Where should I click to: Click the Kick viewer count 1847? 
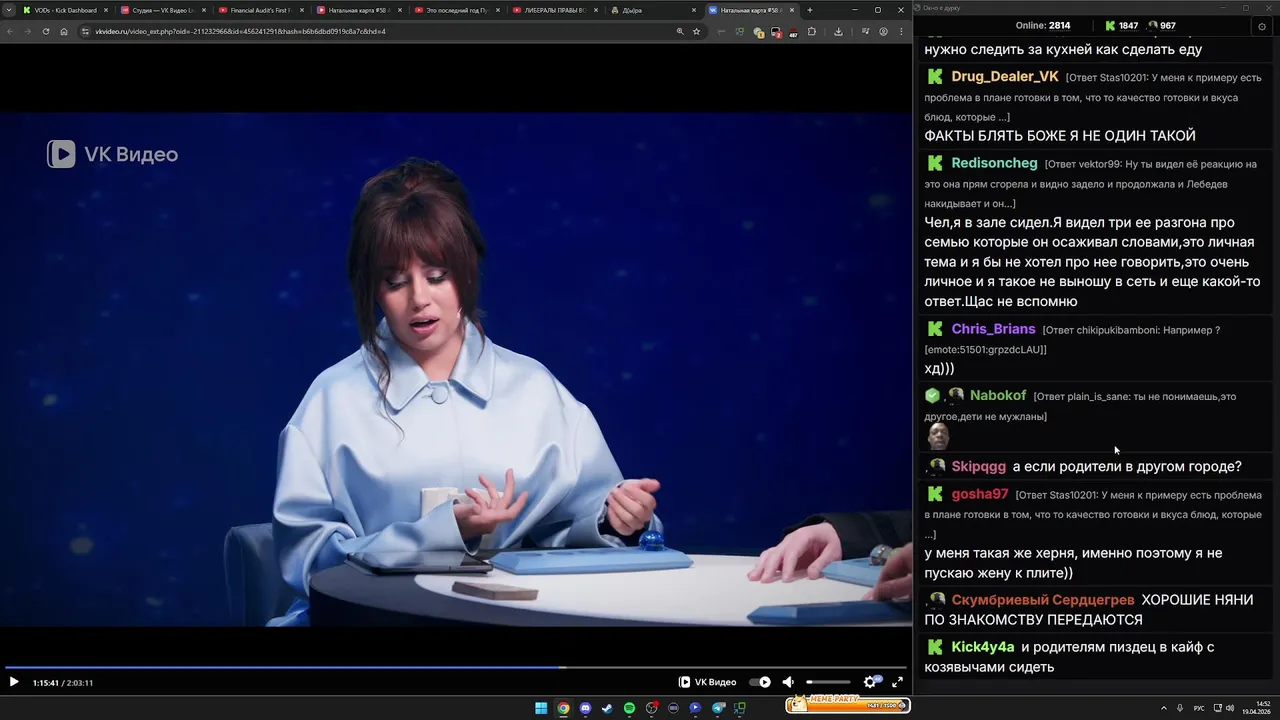tap(1121, 26)
